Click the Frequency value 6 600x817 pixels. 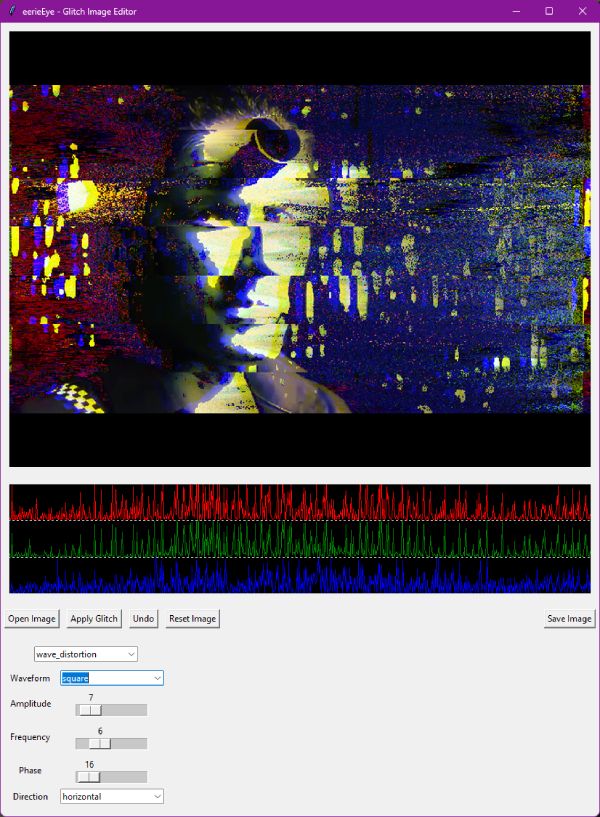[x=100, y=731]
